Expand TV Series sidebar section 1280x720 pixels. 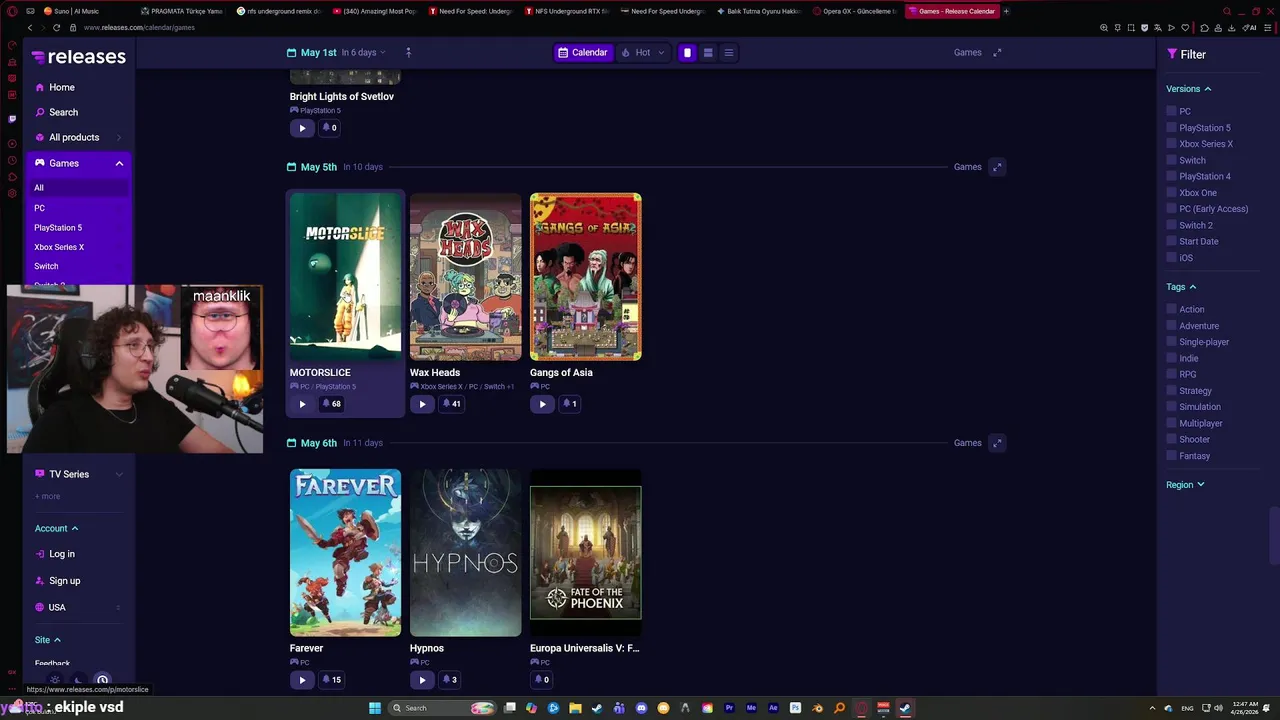click(x=78, y=474)
